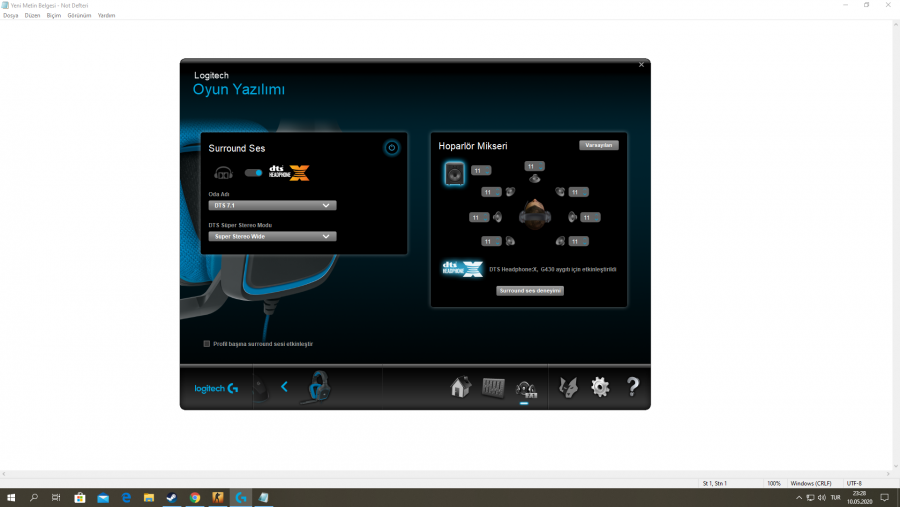Select the subwoofer speaker icon
This screenshot has width=900, height=507.
coord(455,173)
